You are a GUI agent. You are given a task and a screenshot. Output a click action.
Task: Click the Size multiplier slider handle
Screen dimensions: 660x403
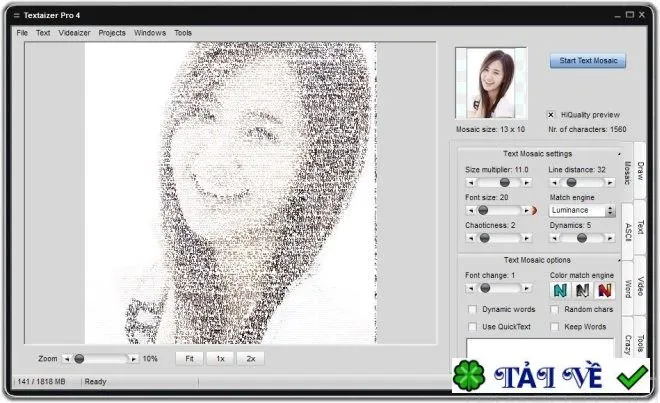pyautogui.click(x=504, y=182)
